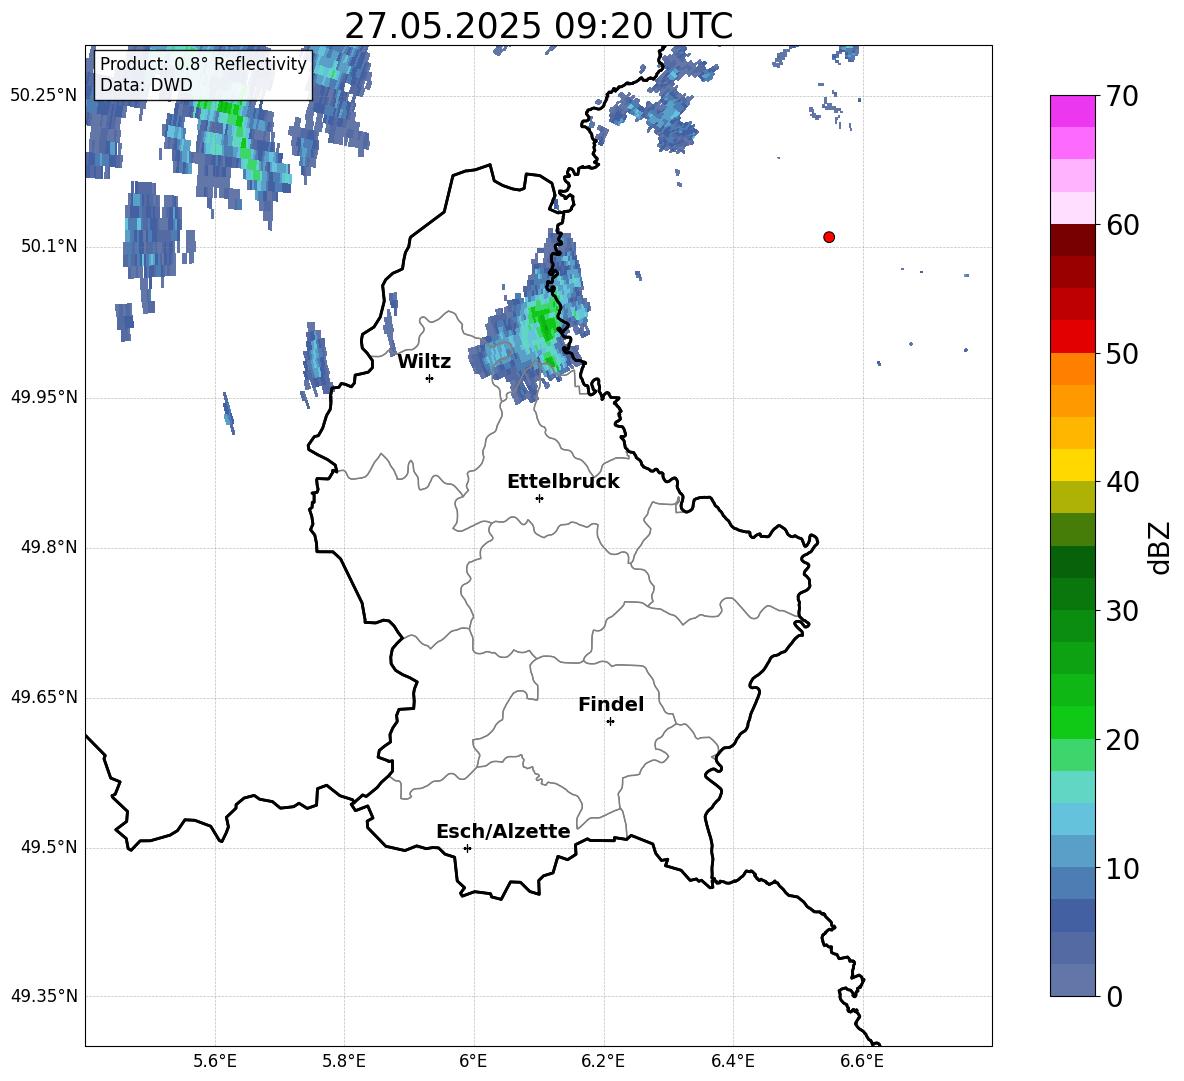Click the 49.35°N latitude label
1184x1081 pixels.
point(44,996)
